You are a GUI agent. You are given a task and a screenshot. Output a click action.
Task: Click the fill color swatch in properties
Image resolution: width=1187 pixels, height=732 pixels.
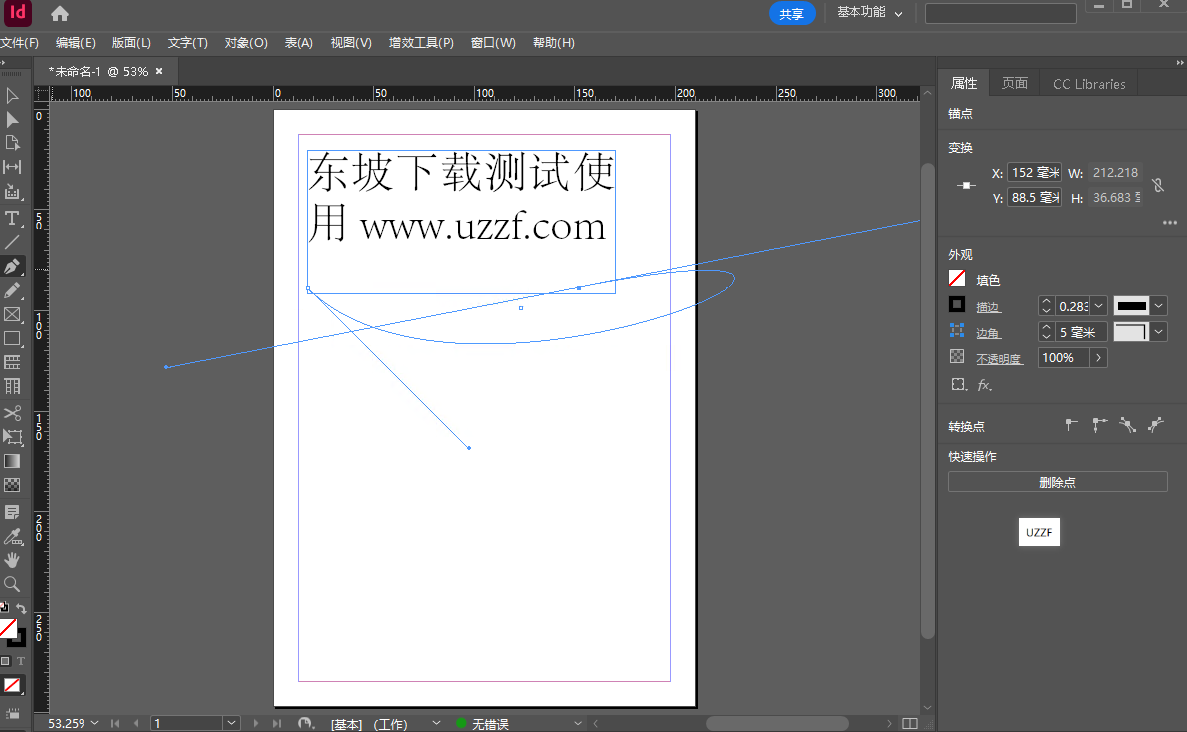coord(957,279)
